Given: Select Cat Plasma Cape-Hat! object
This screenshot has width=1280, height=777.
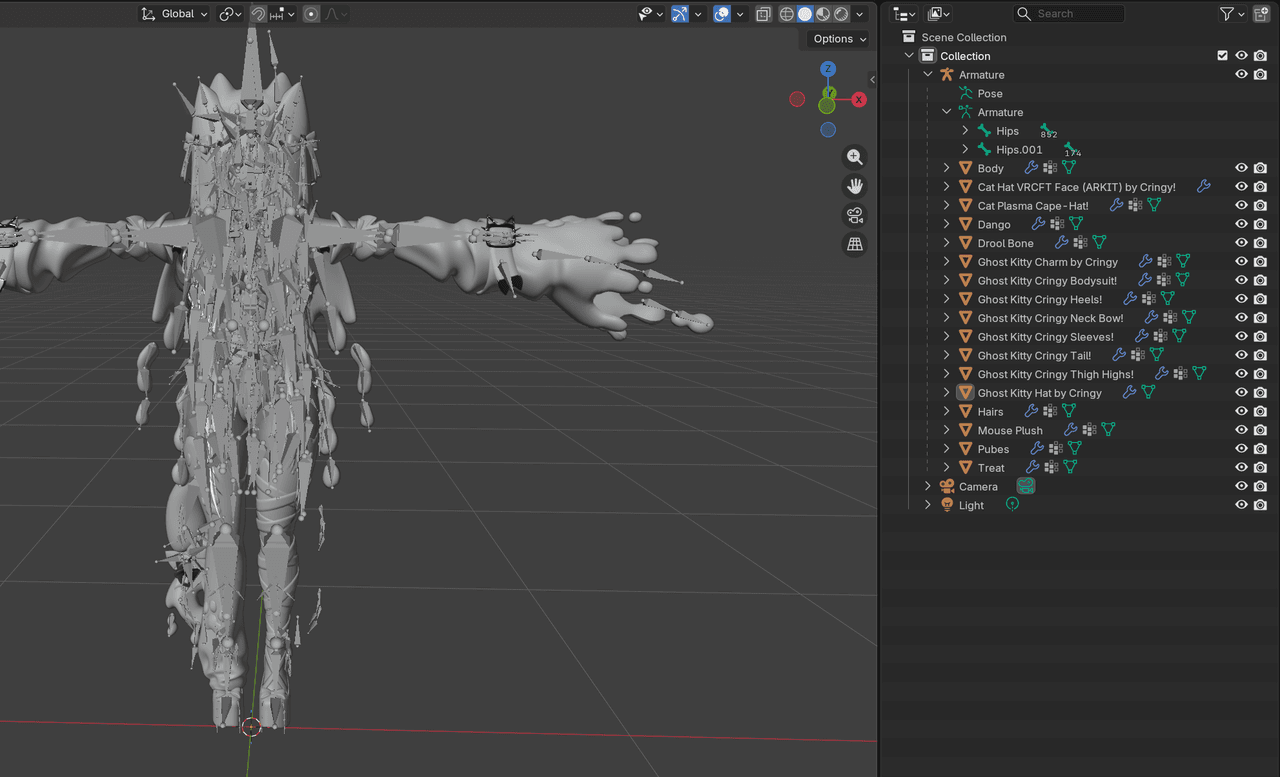Looking at the screenshot, I should [x=1033, y=206].
